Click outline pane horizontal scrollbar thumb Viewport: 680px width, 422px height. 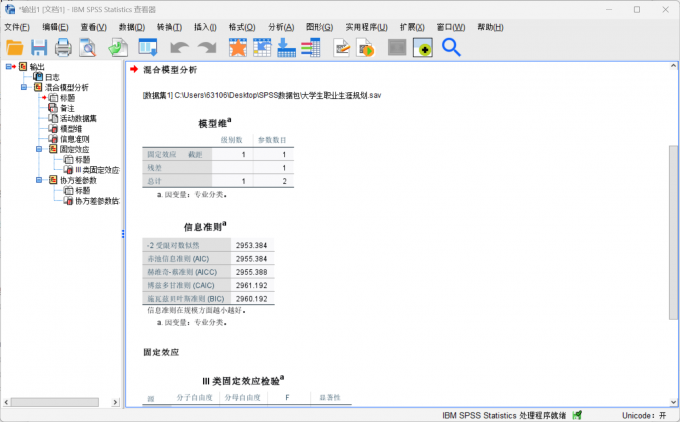tap(55, 402)
